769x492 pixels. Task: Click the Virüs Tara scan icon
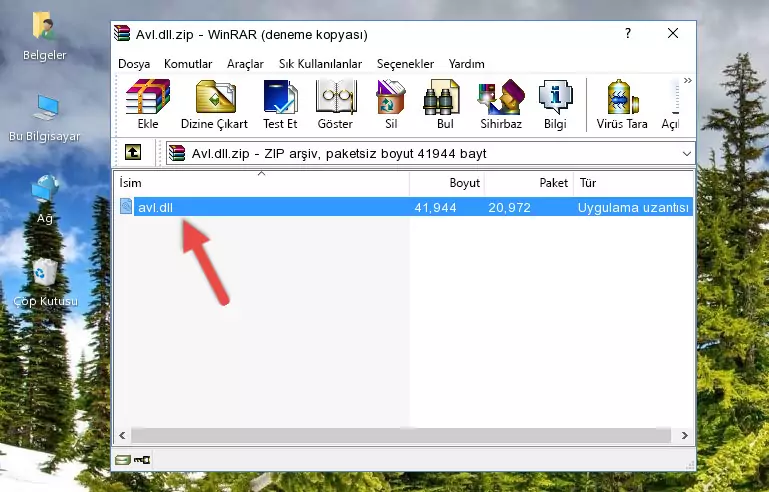(622, 104)
